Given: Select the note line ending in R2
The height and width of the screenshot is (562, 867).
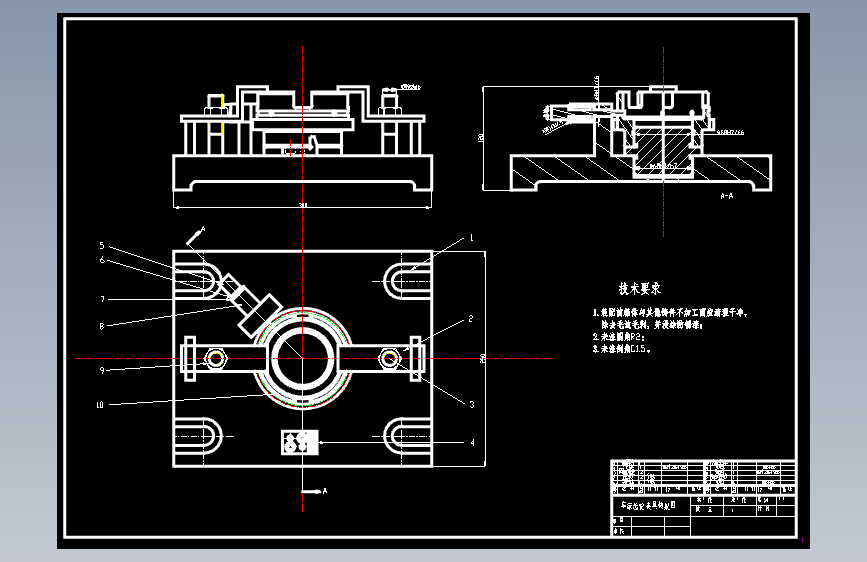Looking at the screenshot, I should click(619, 336).
